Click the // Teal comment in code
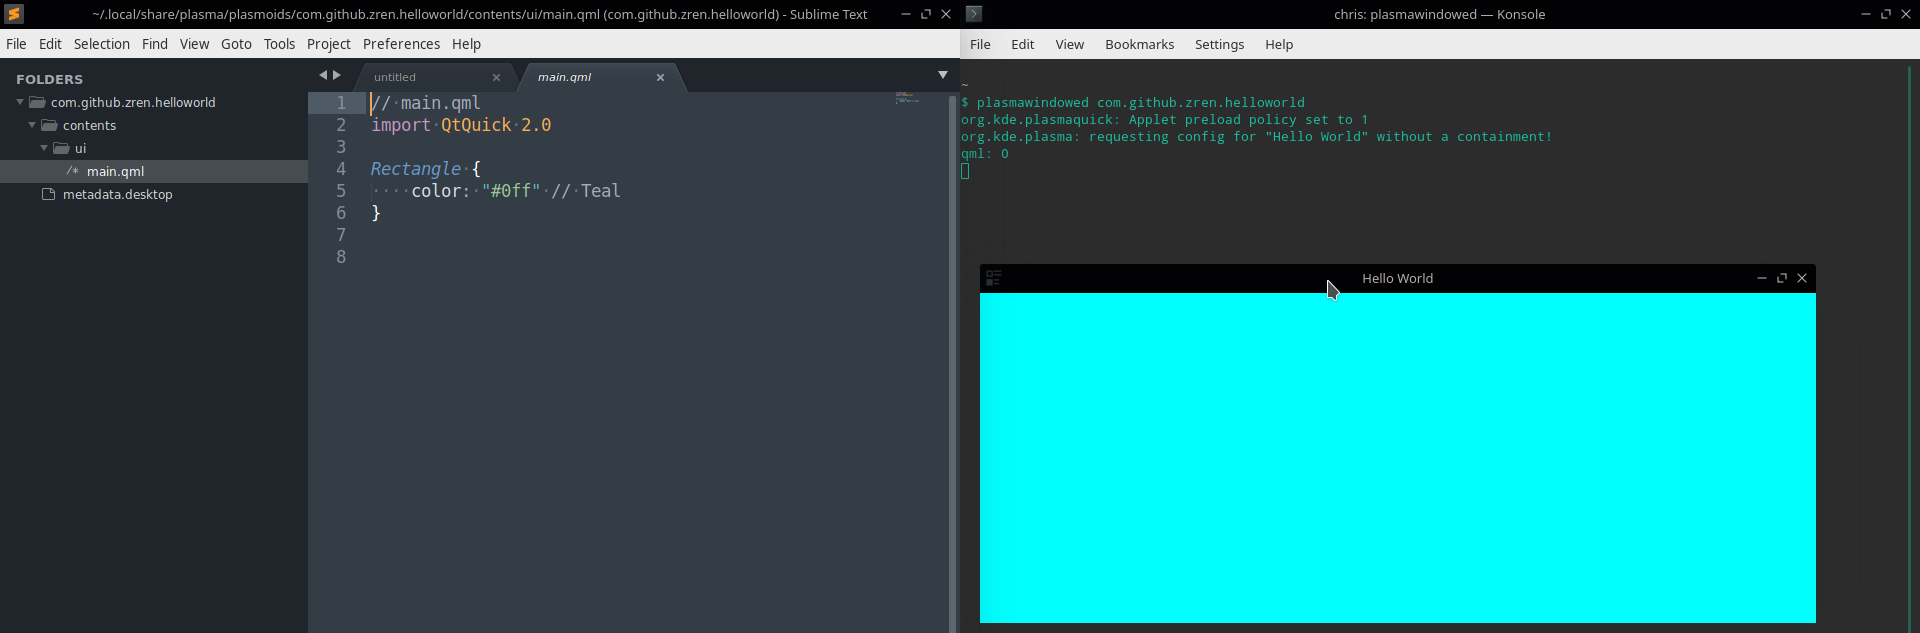Image resolution: width=1920 pixels, height=633 pixels. (x=586, y=191)
